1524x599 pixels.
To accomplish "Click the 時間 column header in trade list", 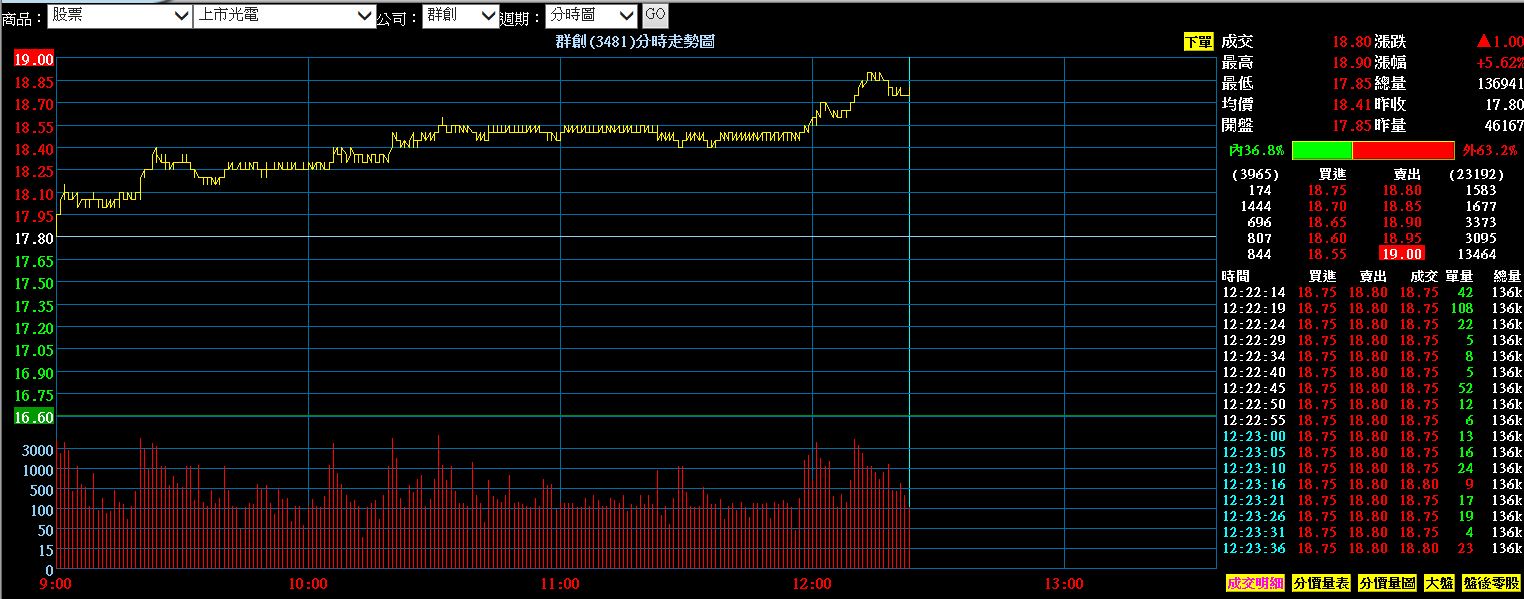I will coord(1236,275).
